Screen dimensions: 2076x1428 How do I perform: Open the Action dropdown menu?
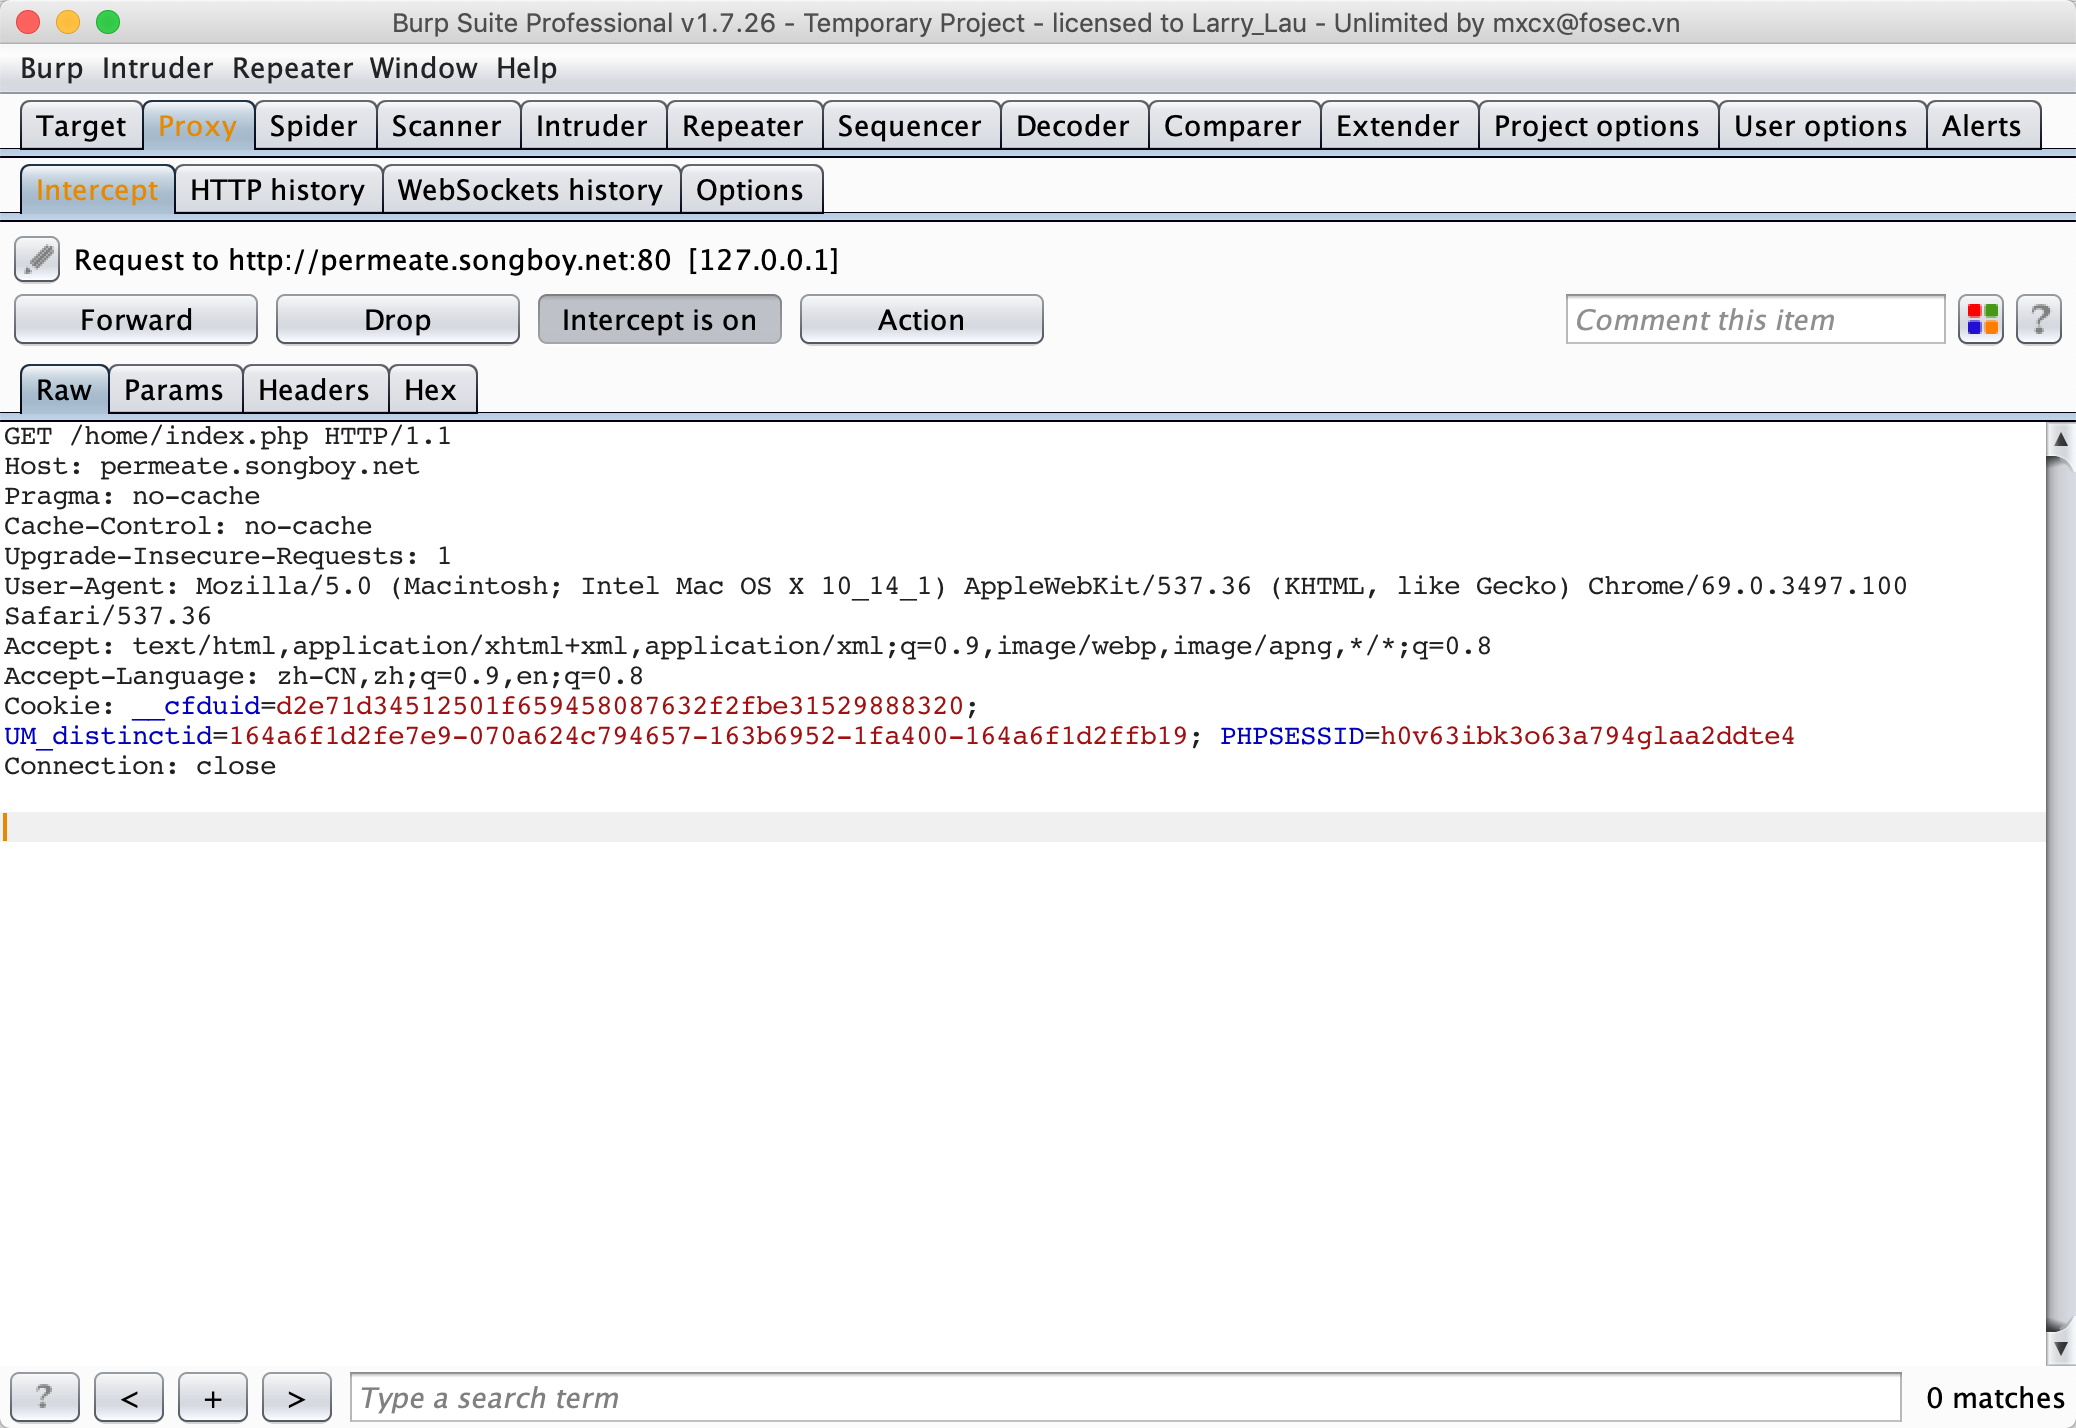[x=921, y=320]
